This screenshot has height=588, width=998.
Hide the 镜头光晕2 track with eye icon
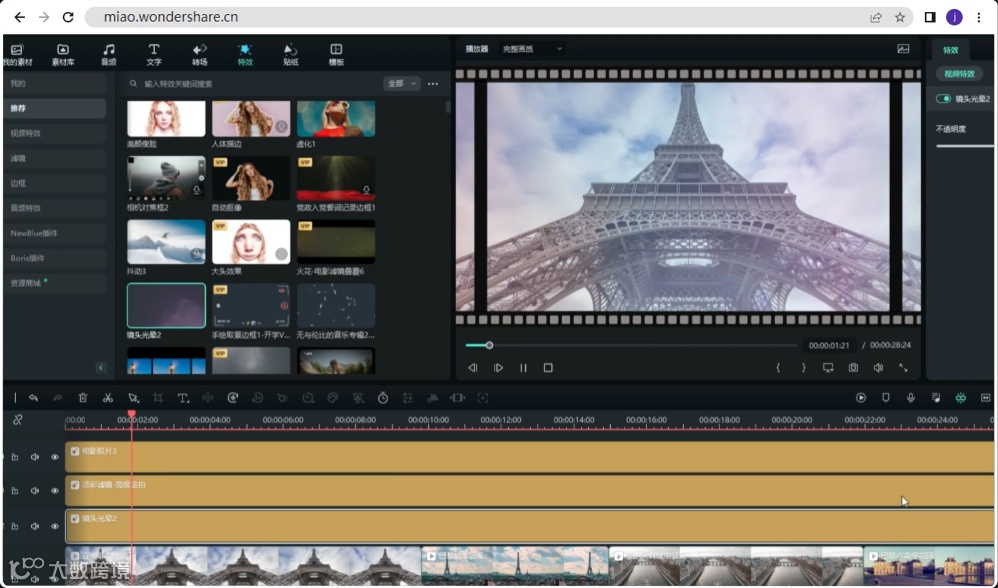click(x=55, y=526)
